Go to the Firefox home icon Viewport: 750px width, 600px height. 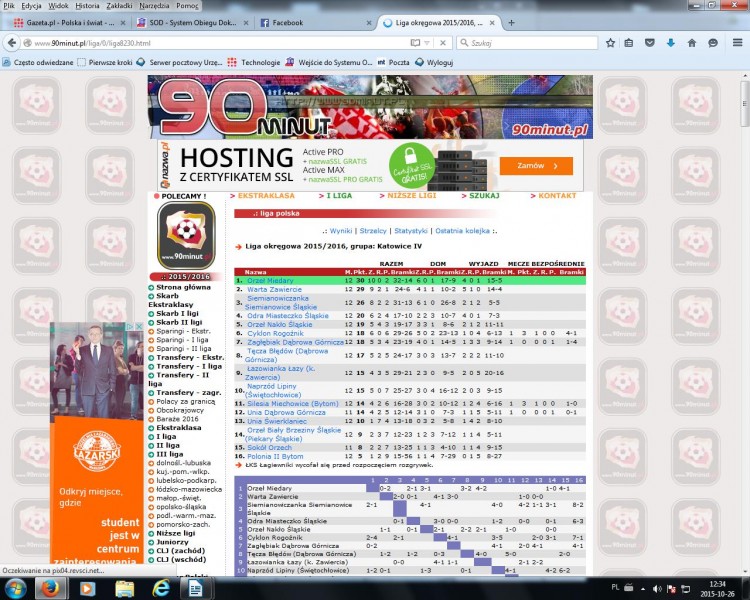point(692,43)
